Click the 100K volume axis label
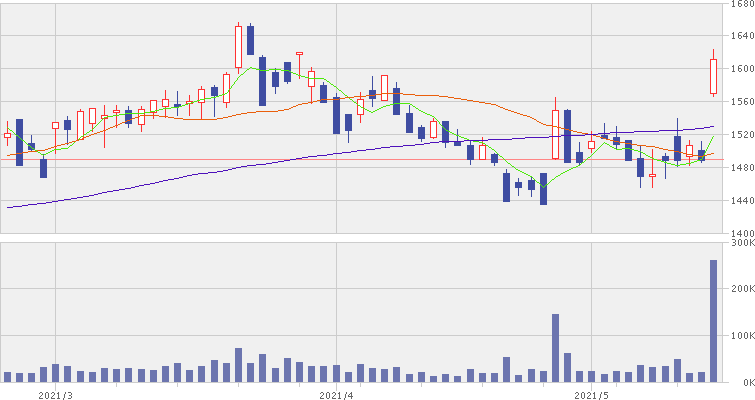The height and width of the screenshot is (400, 755). pyautogui.click(x=741, y=336)
